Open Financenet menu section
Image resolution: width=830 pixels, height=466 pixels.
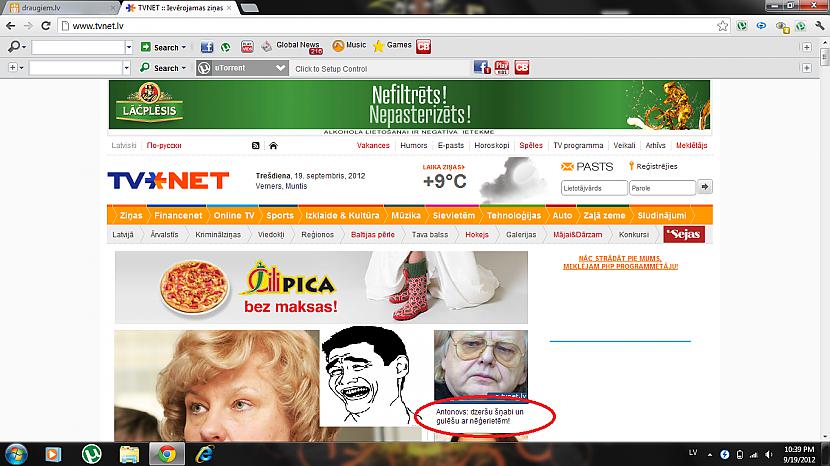tap(178, 216)
